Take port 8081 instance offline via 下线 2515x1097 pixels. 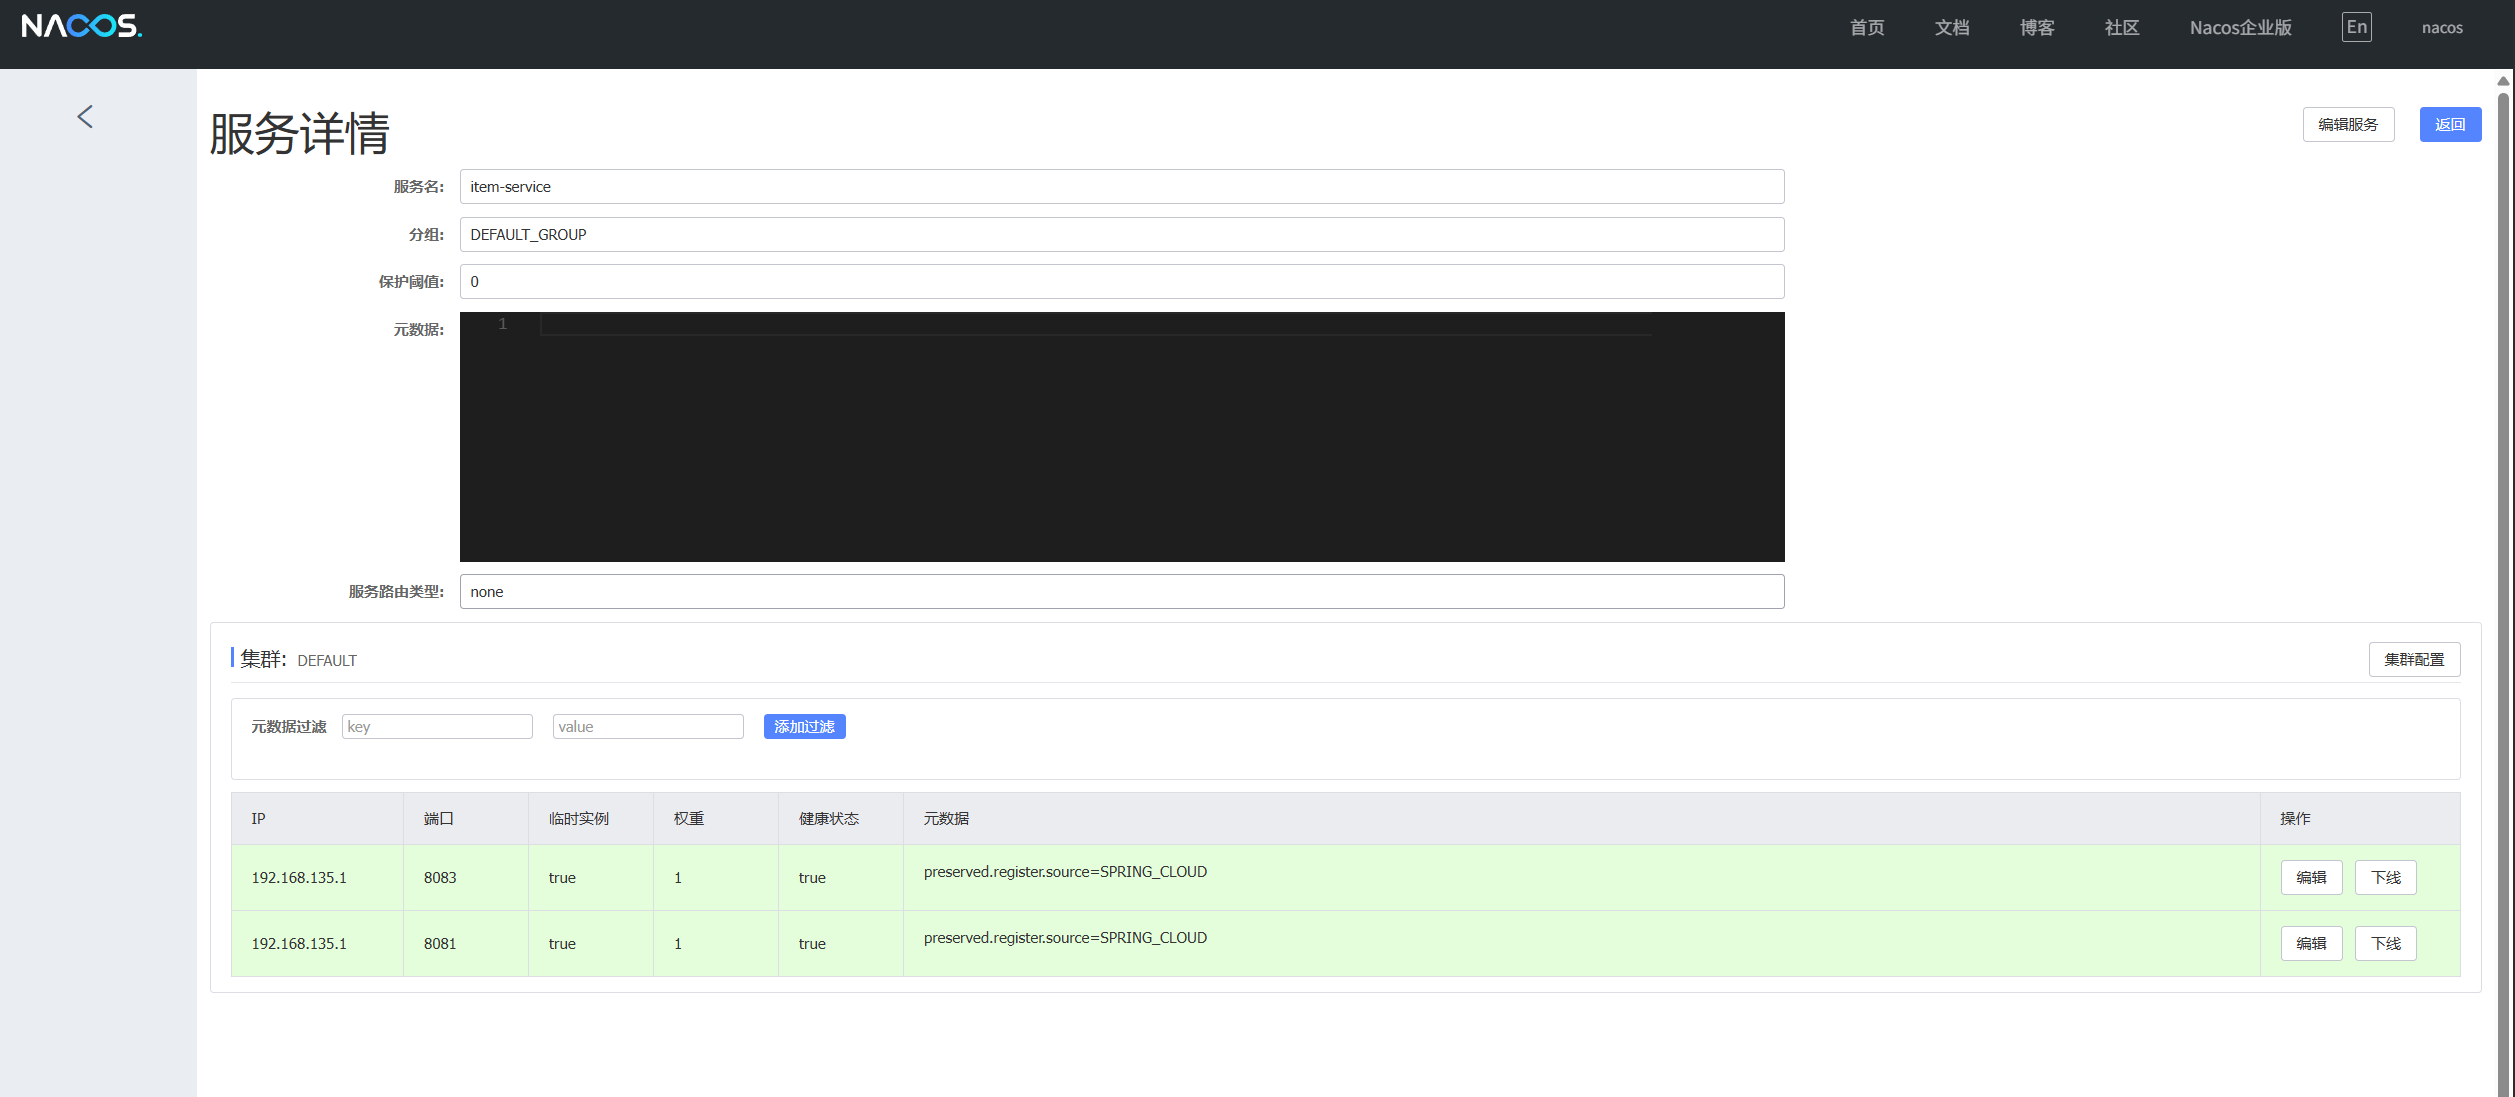click(2385, 943)
